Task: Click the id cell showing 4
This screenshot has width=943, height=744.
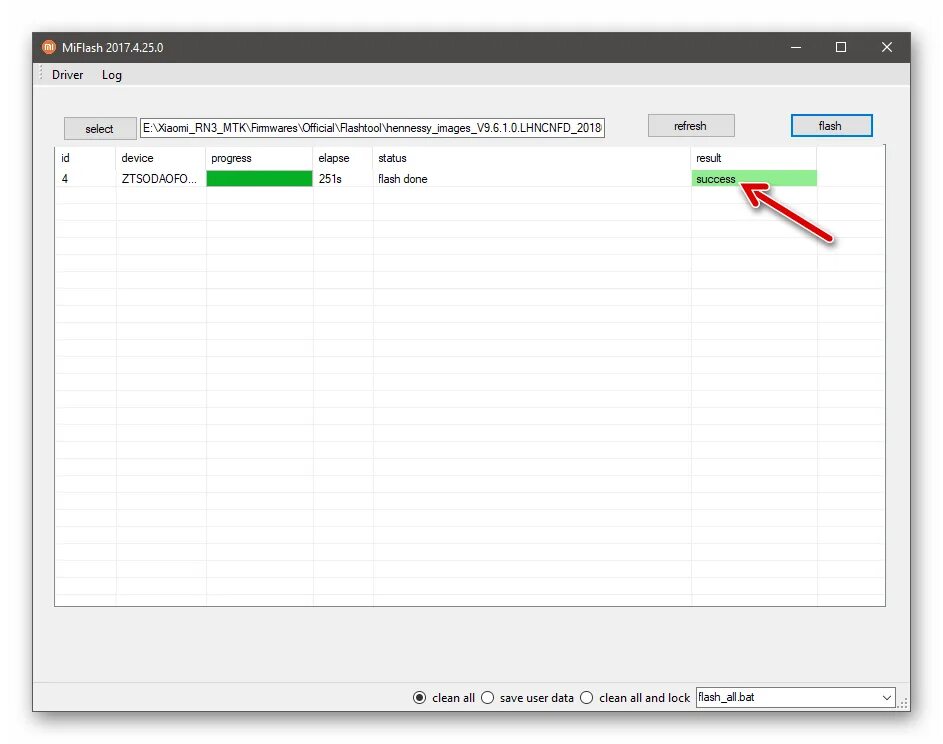Action: tap(85, 179)
